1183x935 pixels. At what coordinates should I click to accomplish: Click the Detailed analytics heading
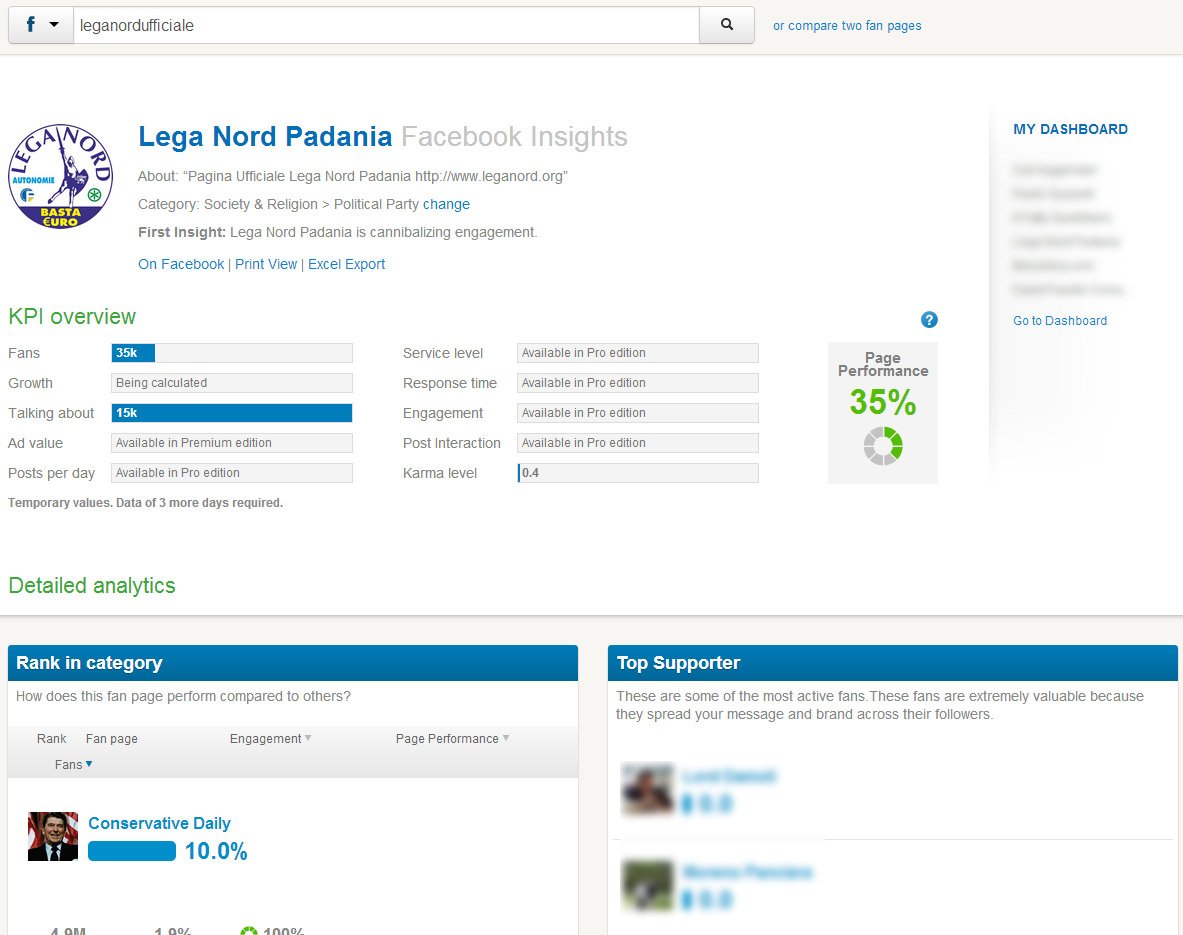pos(91,586)
